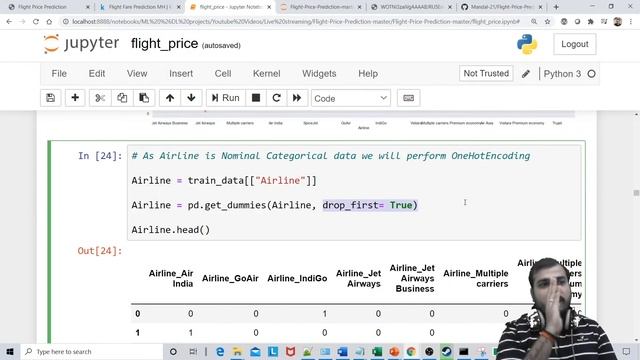Open Cortana circle on taskbar
Image resolution: width=640 pixels, height=360 pixels.
tap(173, 351)
